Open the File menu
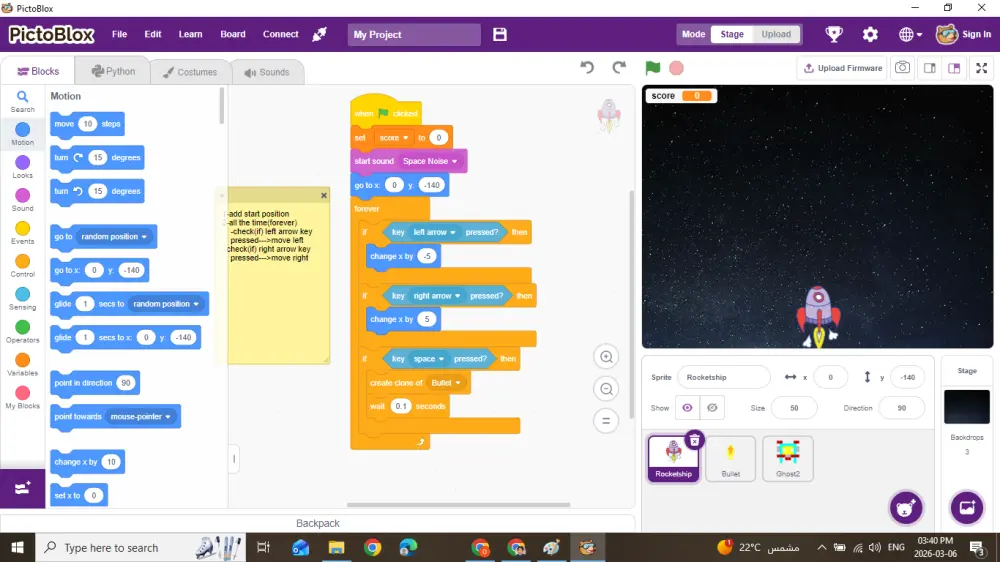Screen dimensions: 1000x562 [x=119, y=34]
